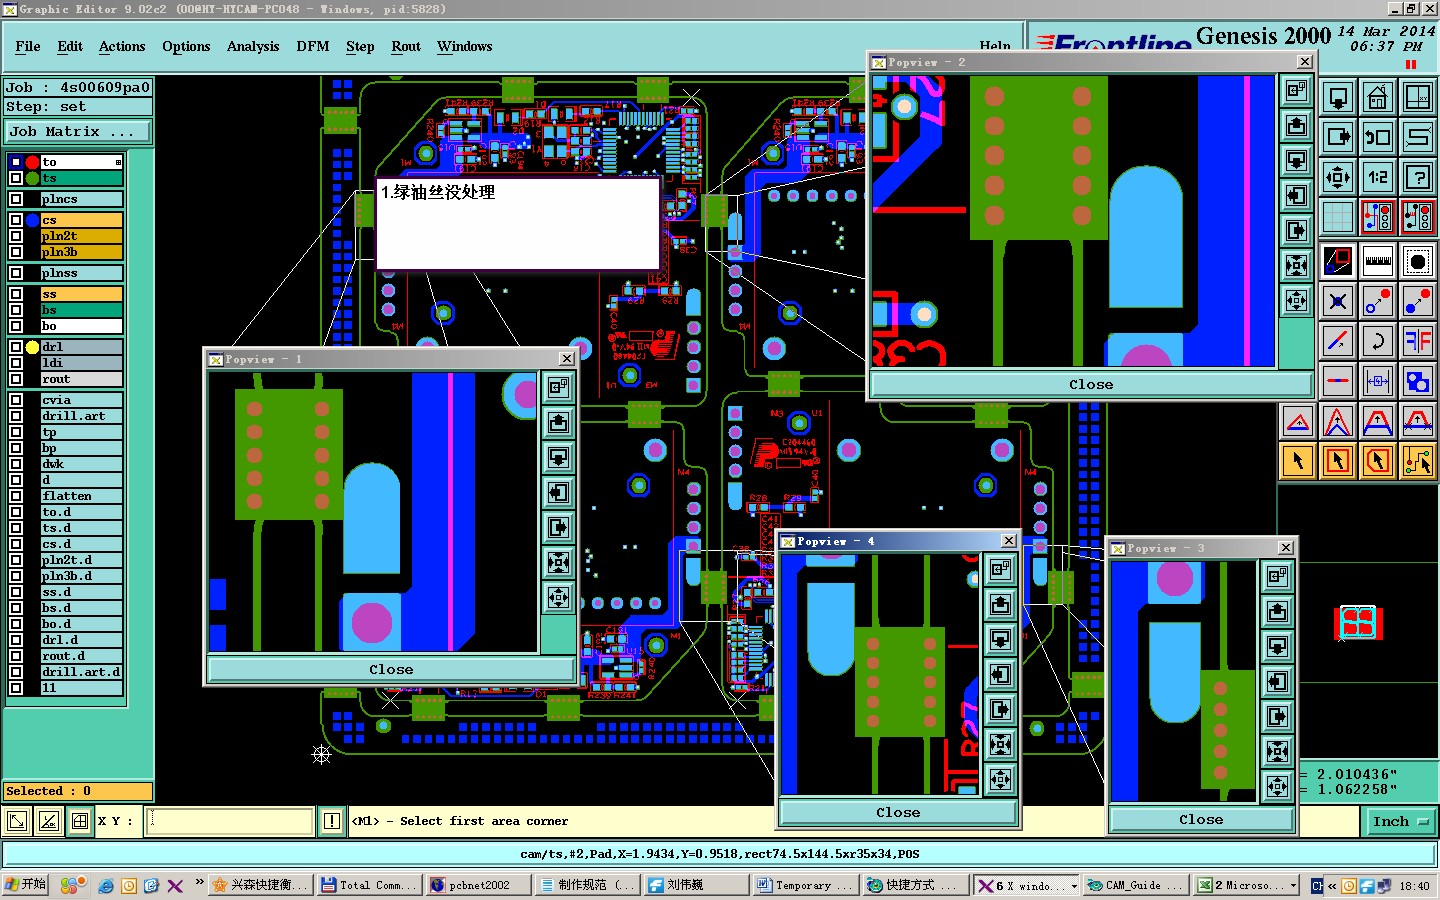Click Close button in Popview 2
Viewport: 1440px width, 900px height.
[x=1091, y=385]
